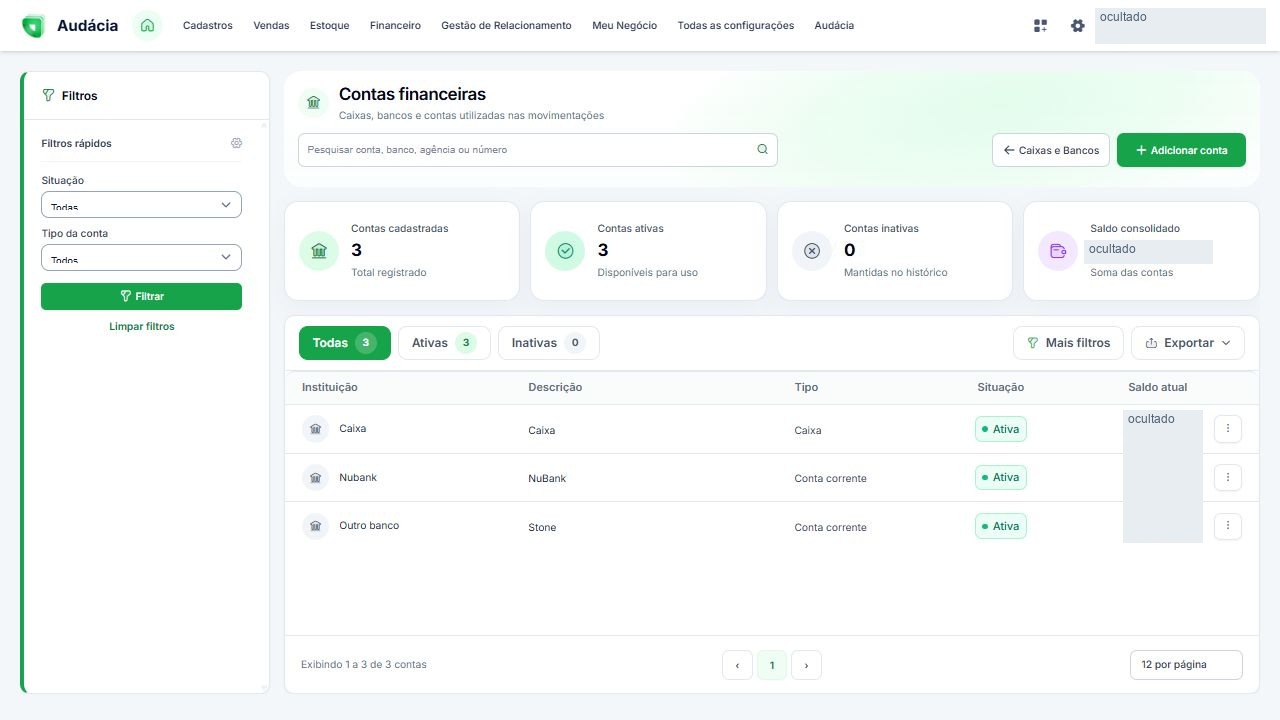1280x720 pixels.
Task: Open the settings gear in top bar
Action: [1077, 26]
